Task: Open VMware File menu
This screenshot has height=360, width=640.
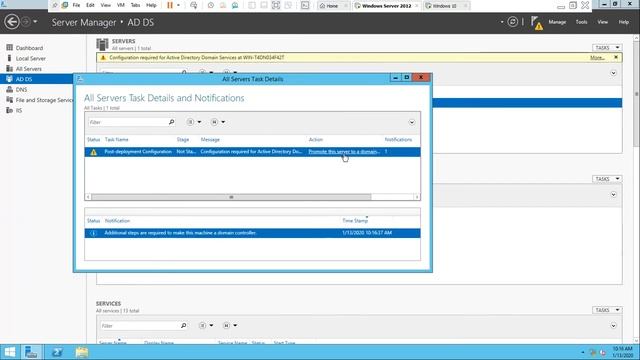Action: pyautogui.click(x=76, y=5)
